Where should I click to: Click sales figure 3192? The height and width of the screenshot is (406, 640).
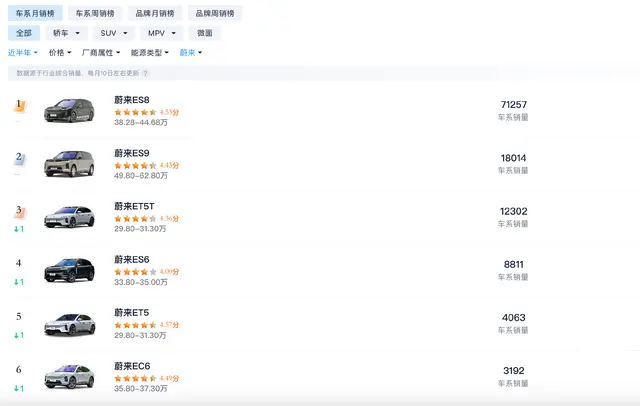click(x=513, y=371)
